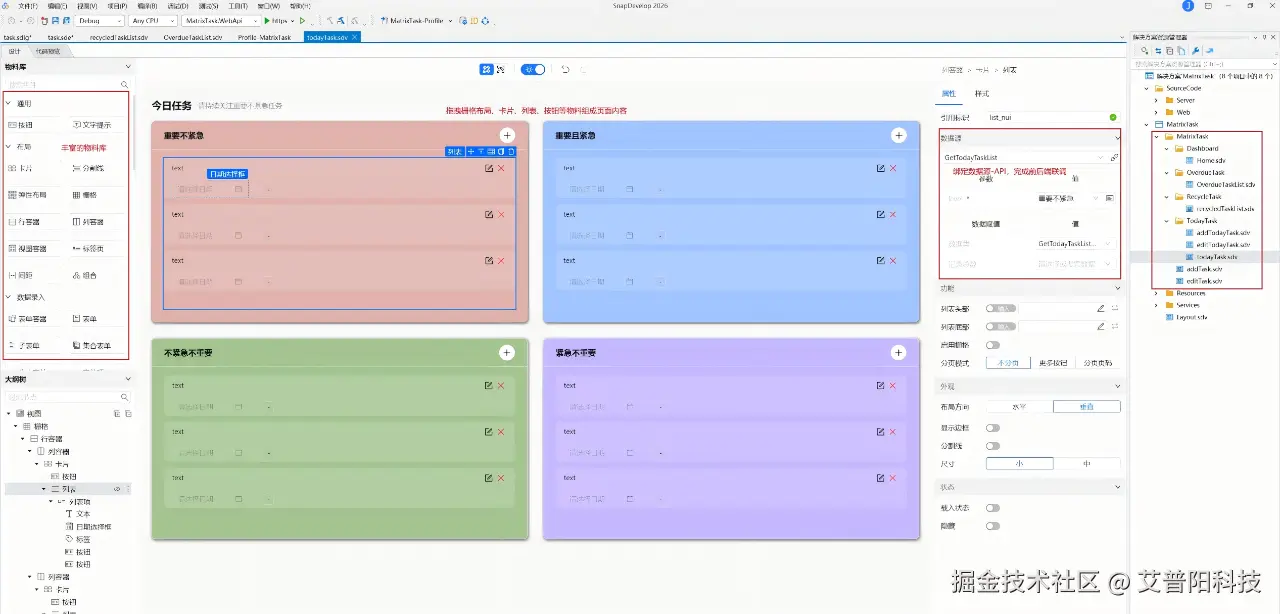The image size is (1280, 614).
Task: Click the save icon in the main toolbar
Action: 53,20
